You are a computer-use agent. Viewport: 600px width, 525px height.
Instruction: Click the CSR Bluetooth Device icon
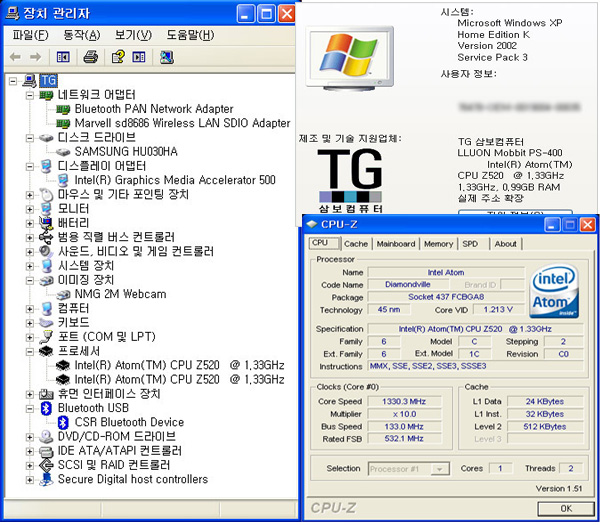[x=63, y=422]
